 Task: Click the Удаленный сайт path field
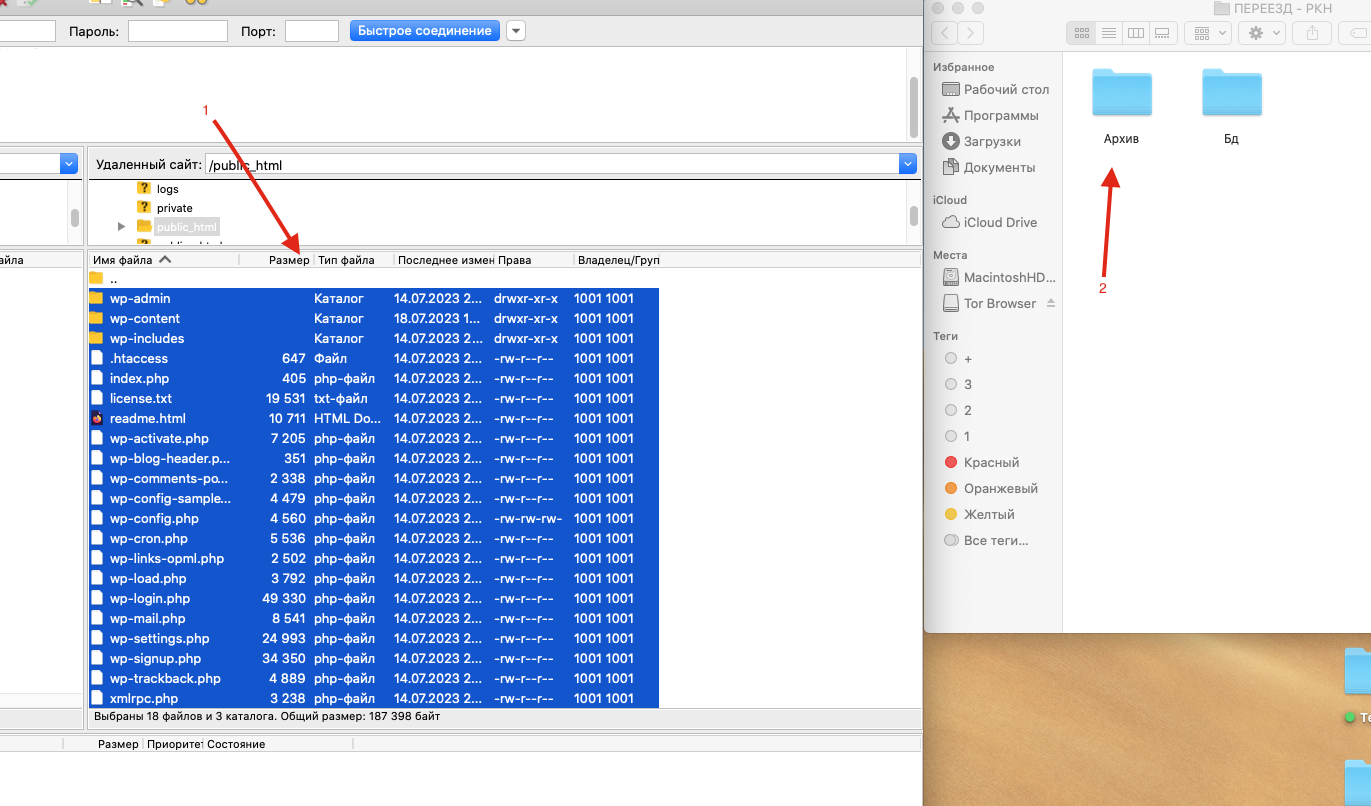click(x=551, y=164)
